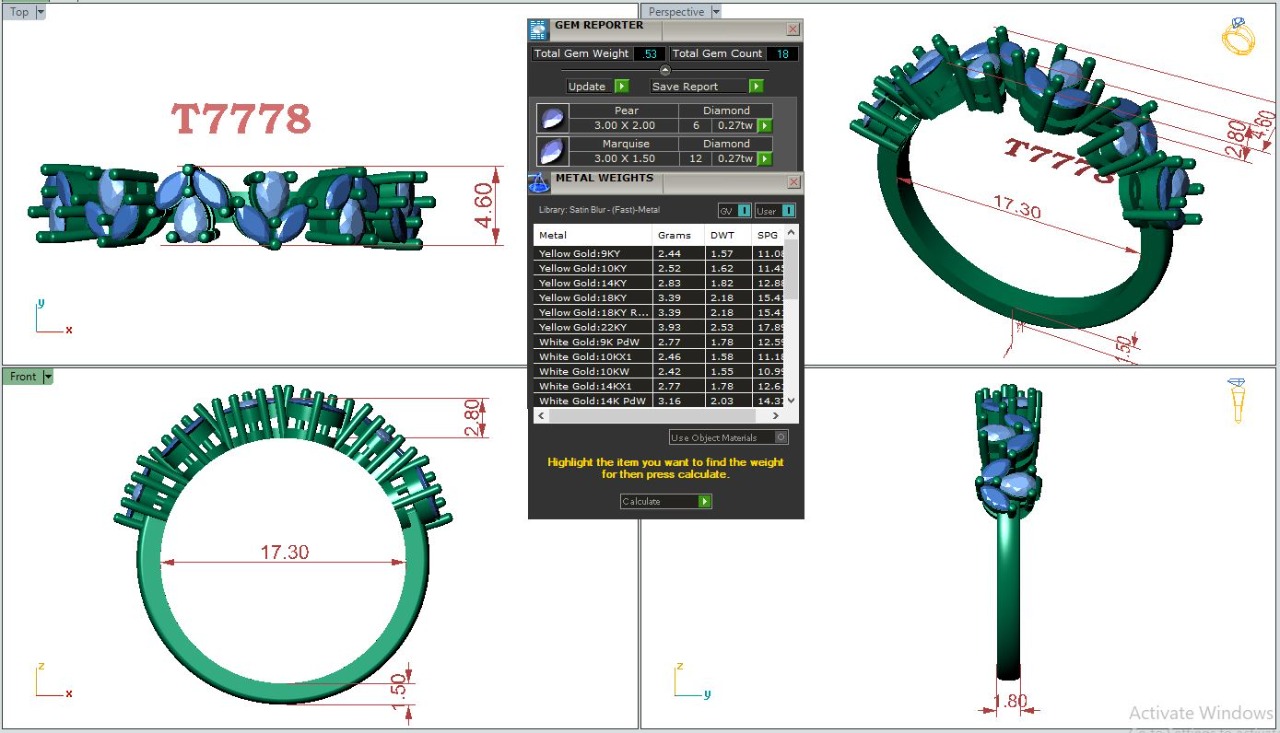The width and height of the screenshot is (1280, 733).
Task: Collapse the Gem Reporter summary with up arrow
Action: pyautogui.click(x=665, y=70)
